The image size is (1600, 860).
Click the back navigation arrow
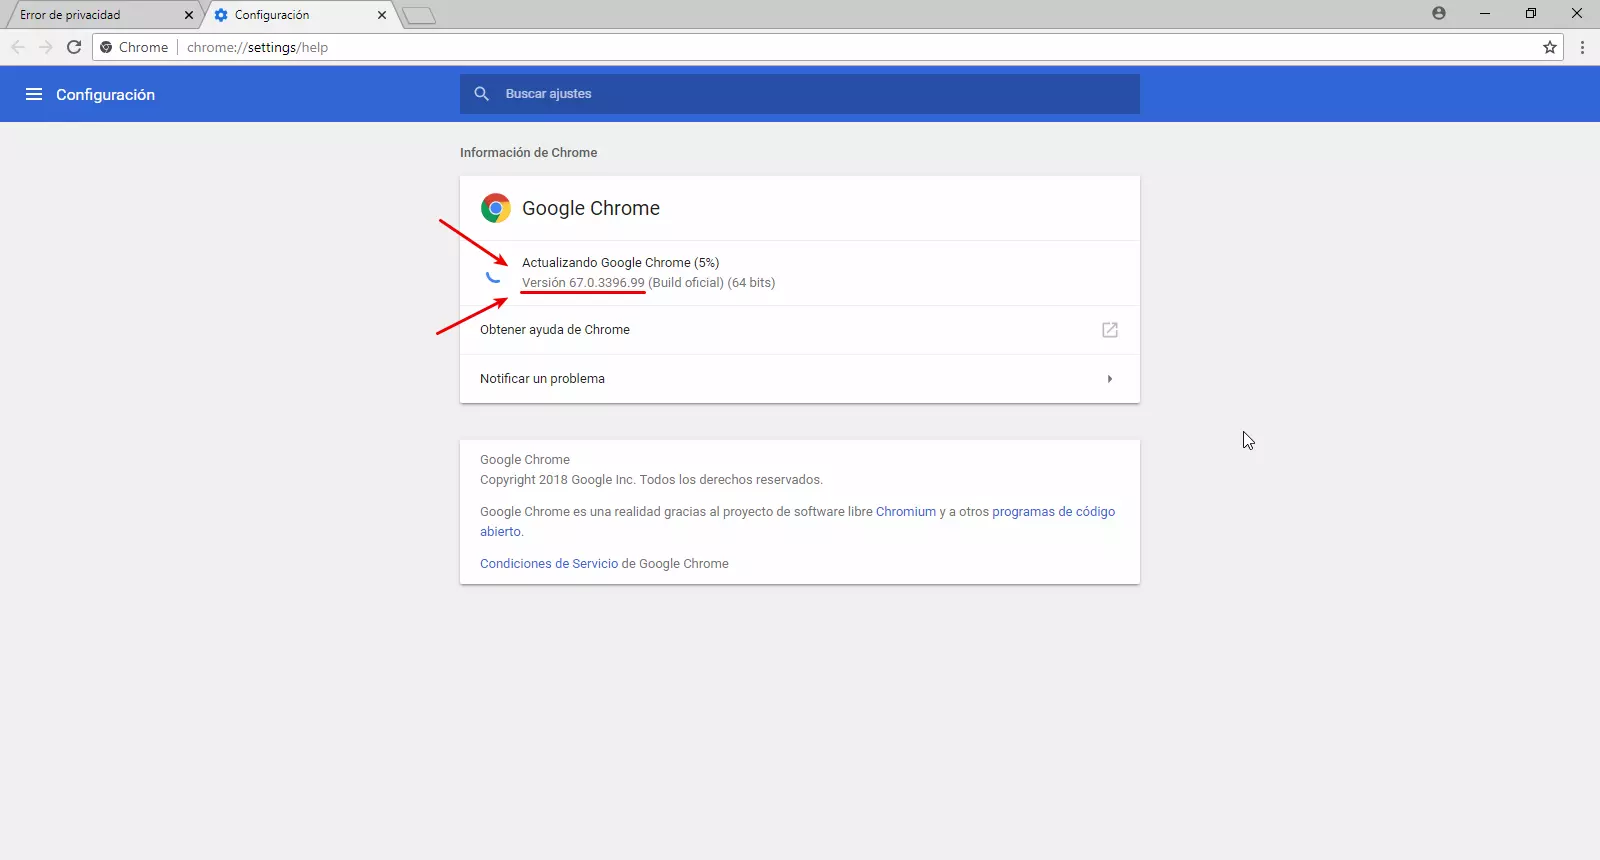click(18, 47)
